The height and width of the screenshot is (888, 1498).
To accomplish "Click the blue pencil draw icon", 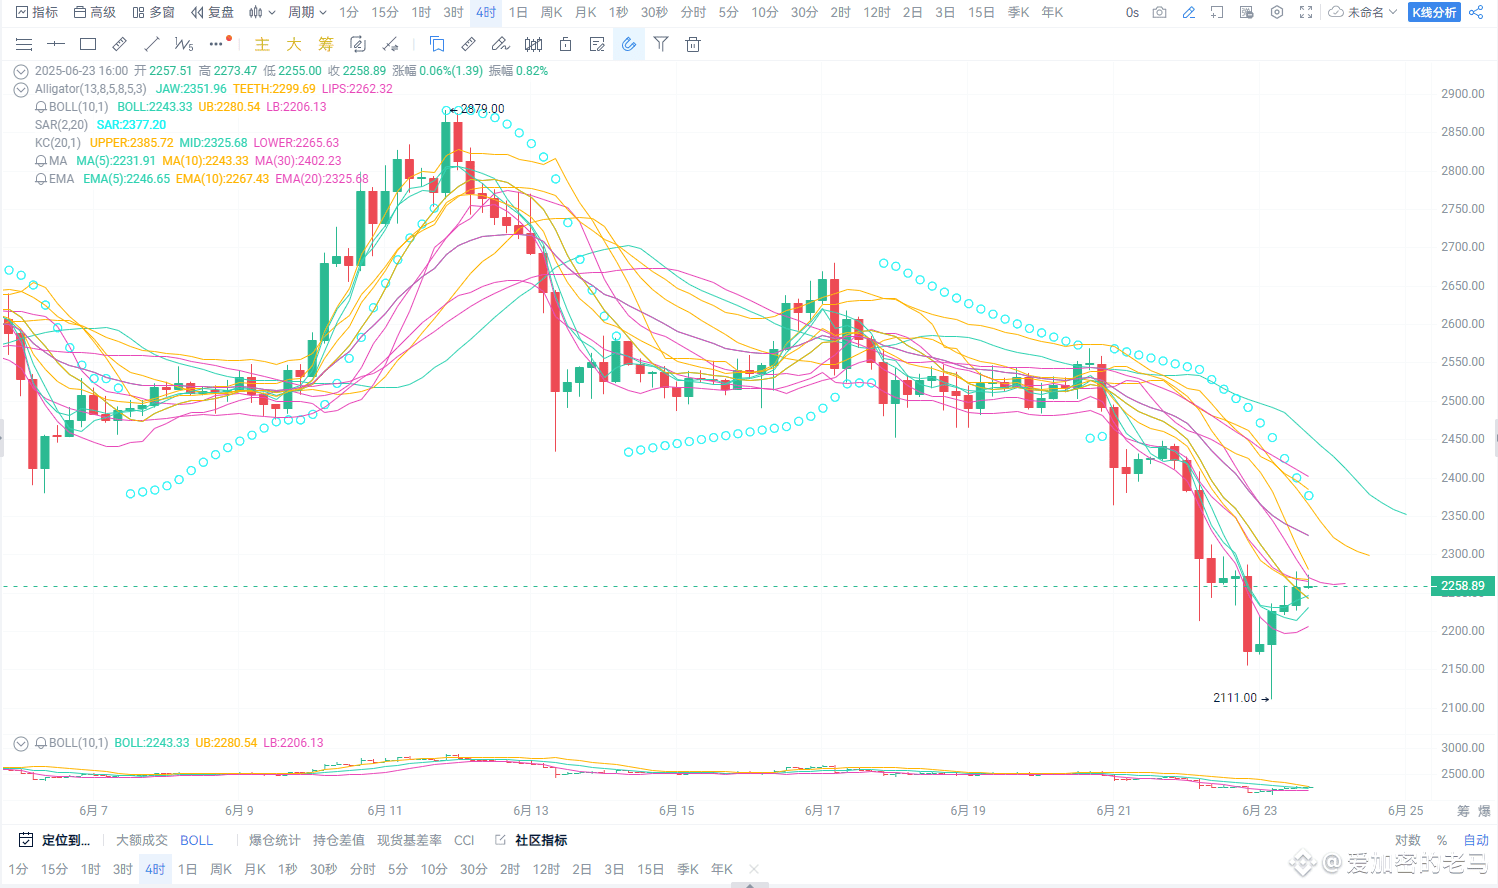I will 1188,12.
